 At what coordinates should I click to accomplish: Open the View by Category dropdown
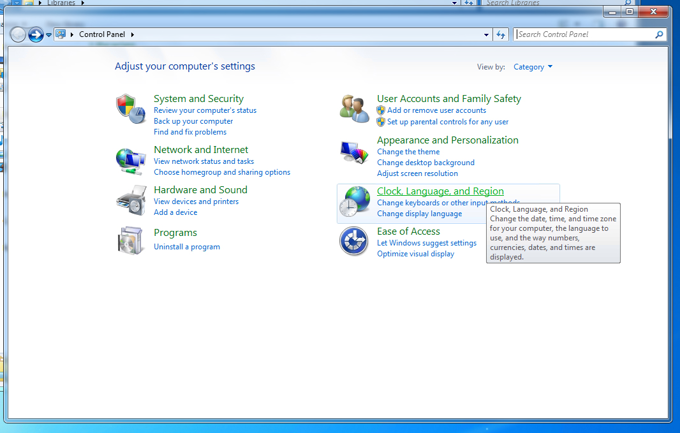[x=533, y=67]
